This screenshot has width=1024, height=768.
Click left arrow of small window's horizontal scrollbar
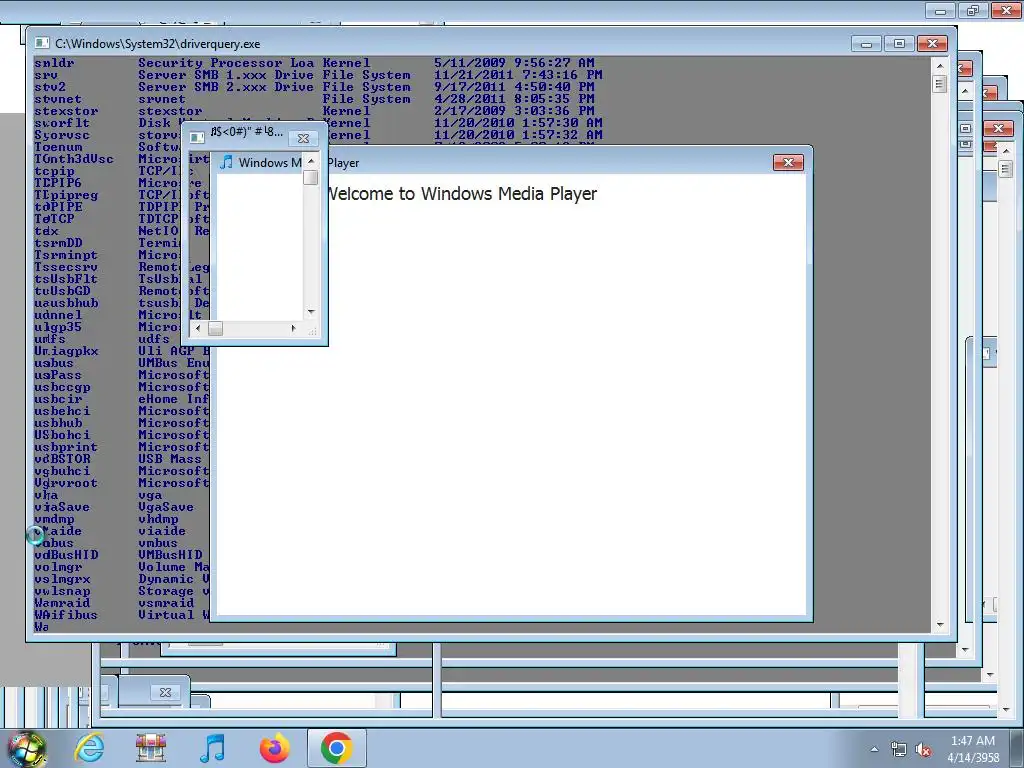coord(199,328)
